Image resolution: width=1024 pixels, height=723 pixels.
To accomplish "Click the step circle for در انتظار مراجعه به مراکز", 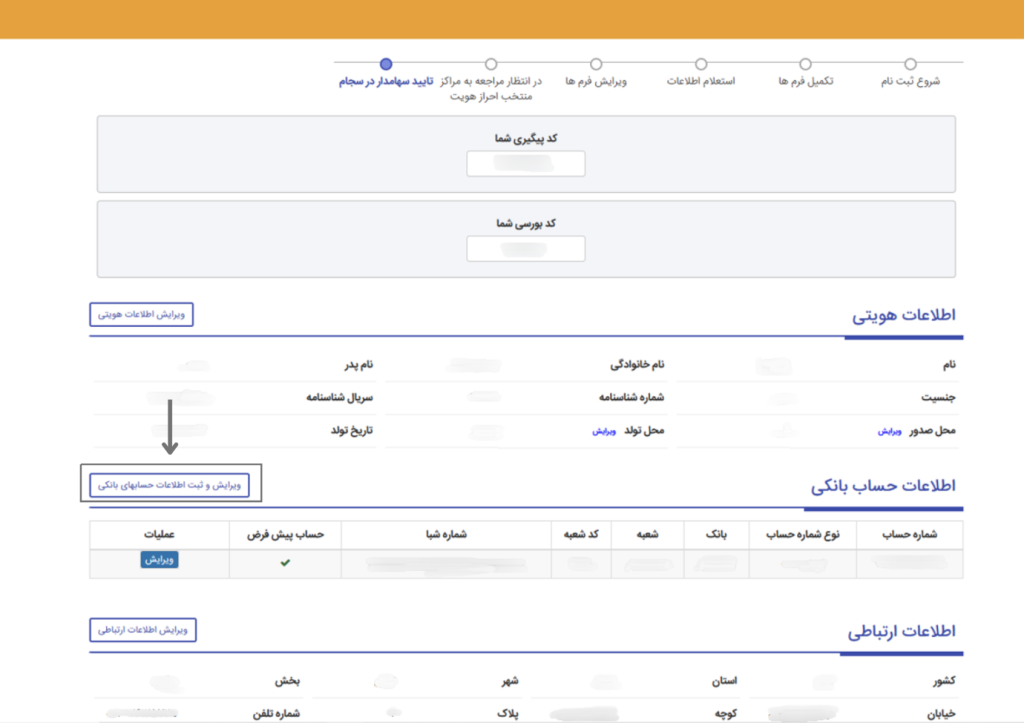I will coord(491,64).
